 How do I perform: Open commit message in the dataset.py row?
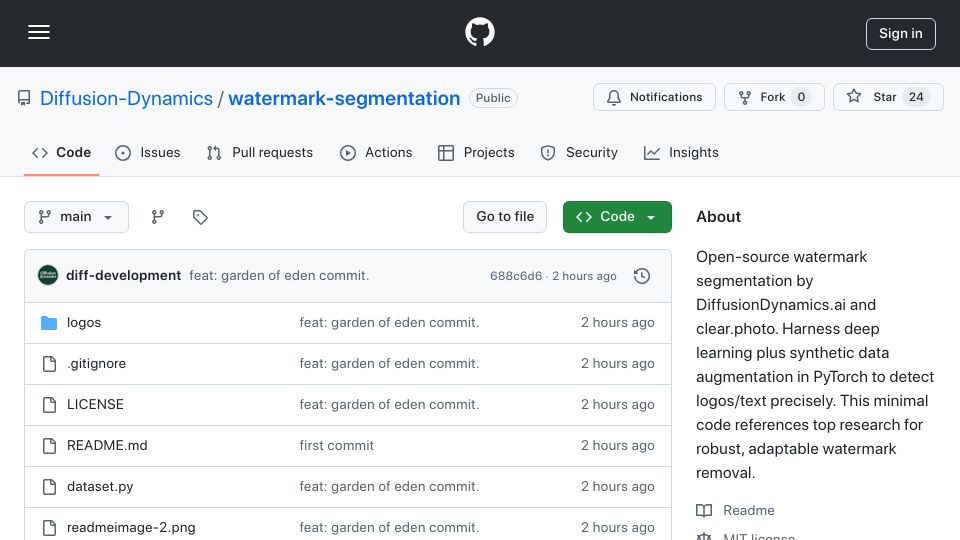(x=389, y=487)
